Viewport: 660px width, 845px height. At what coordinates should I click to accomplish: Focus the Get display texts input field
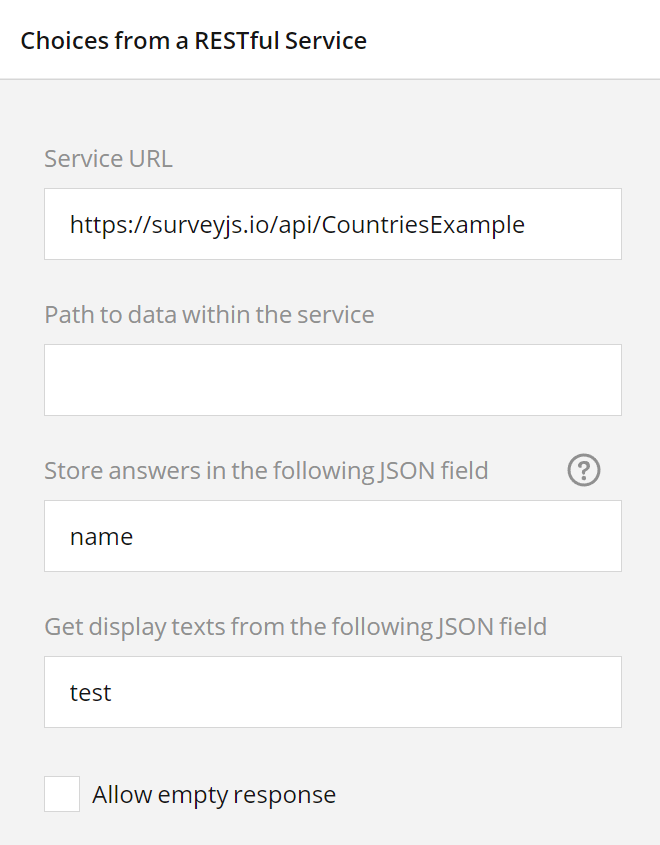click(333, 692)
